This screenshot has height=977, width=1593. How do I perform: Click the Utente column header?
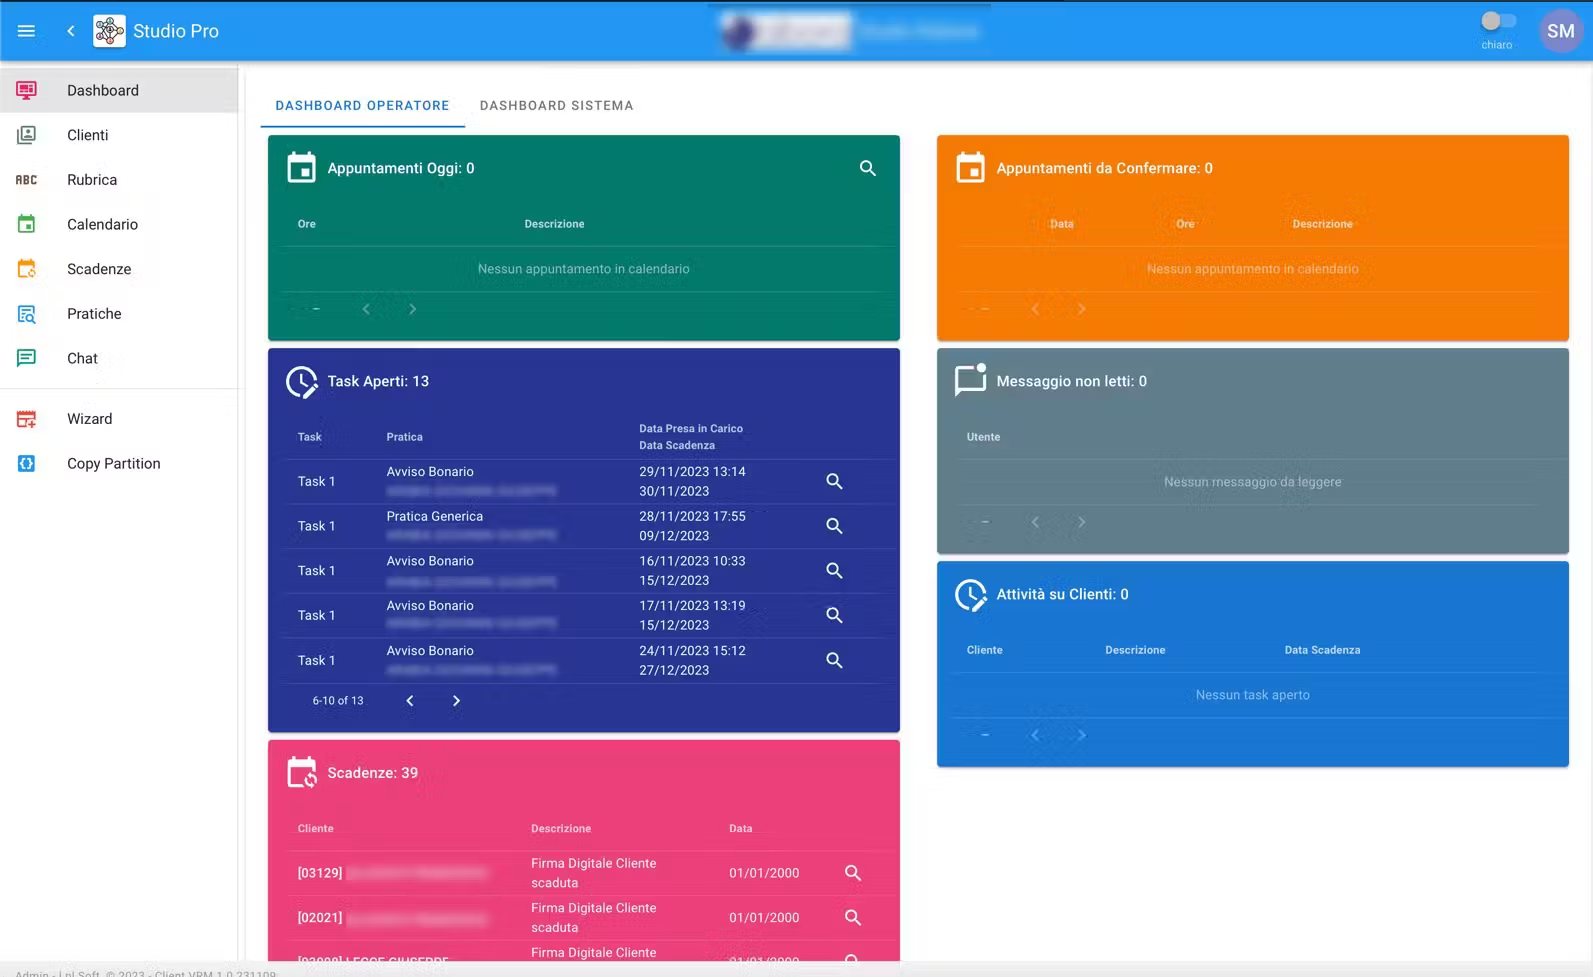pyautogui.click(x=983, y=437)
